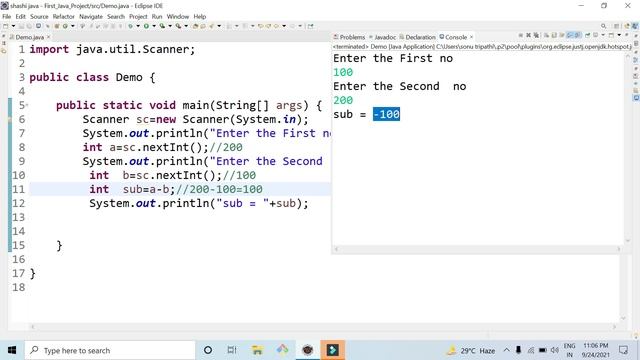
Task: Click the green bug Debug icon
Action: (x=131, y=26)
